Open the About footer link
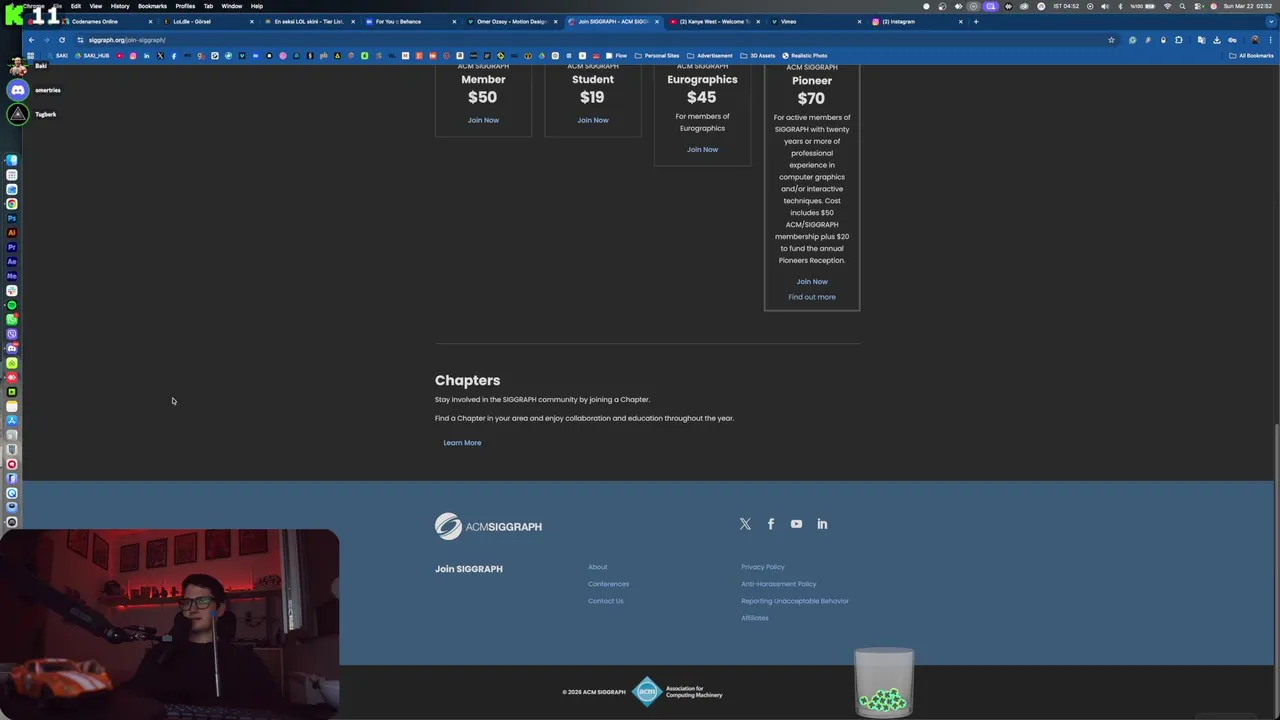 tap(598, 567)
